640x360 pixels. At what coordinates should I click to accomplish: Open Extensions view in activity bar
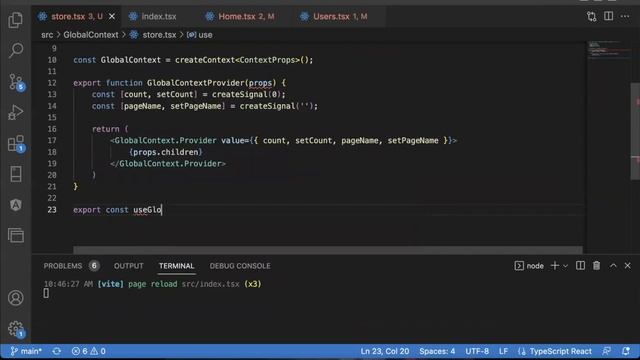click(16, 144)
